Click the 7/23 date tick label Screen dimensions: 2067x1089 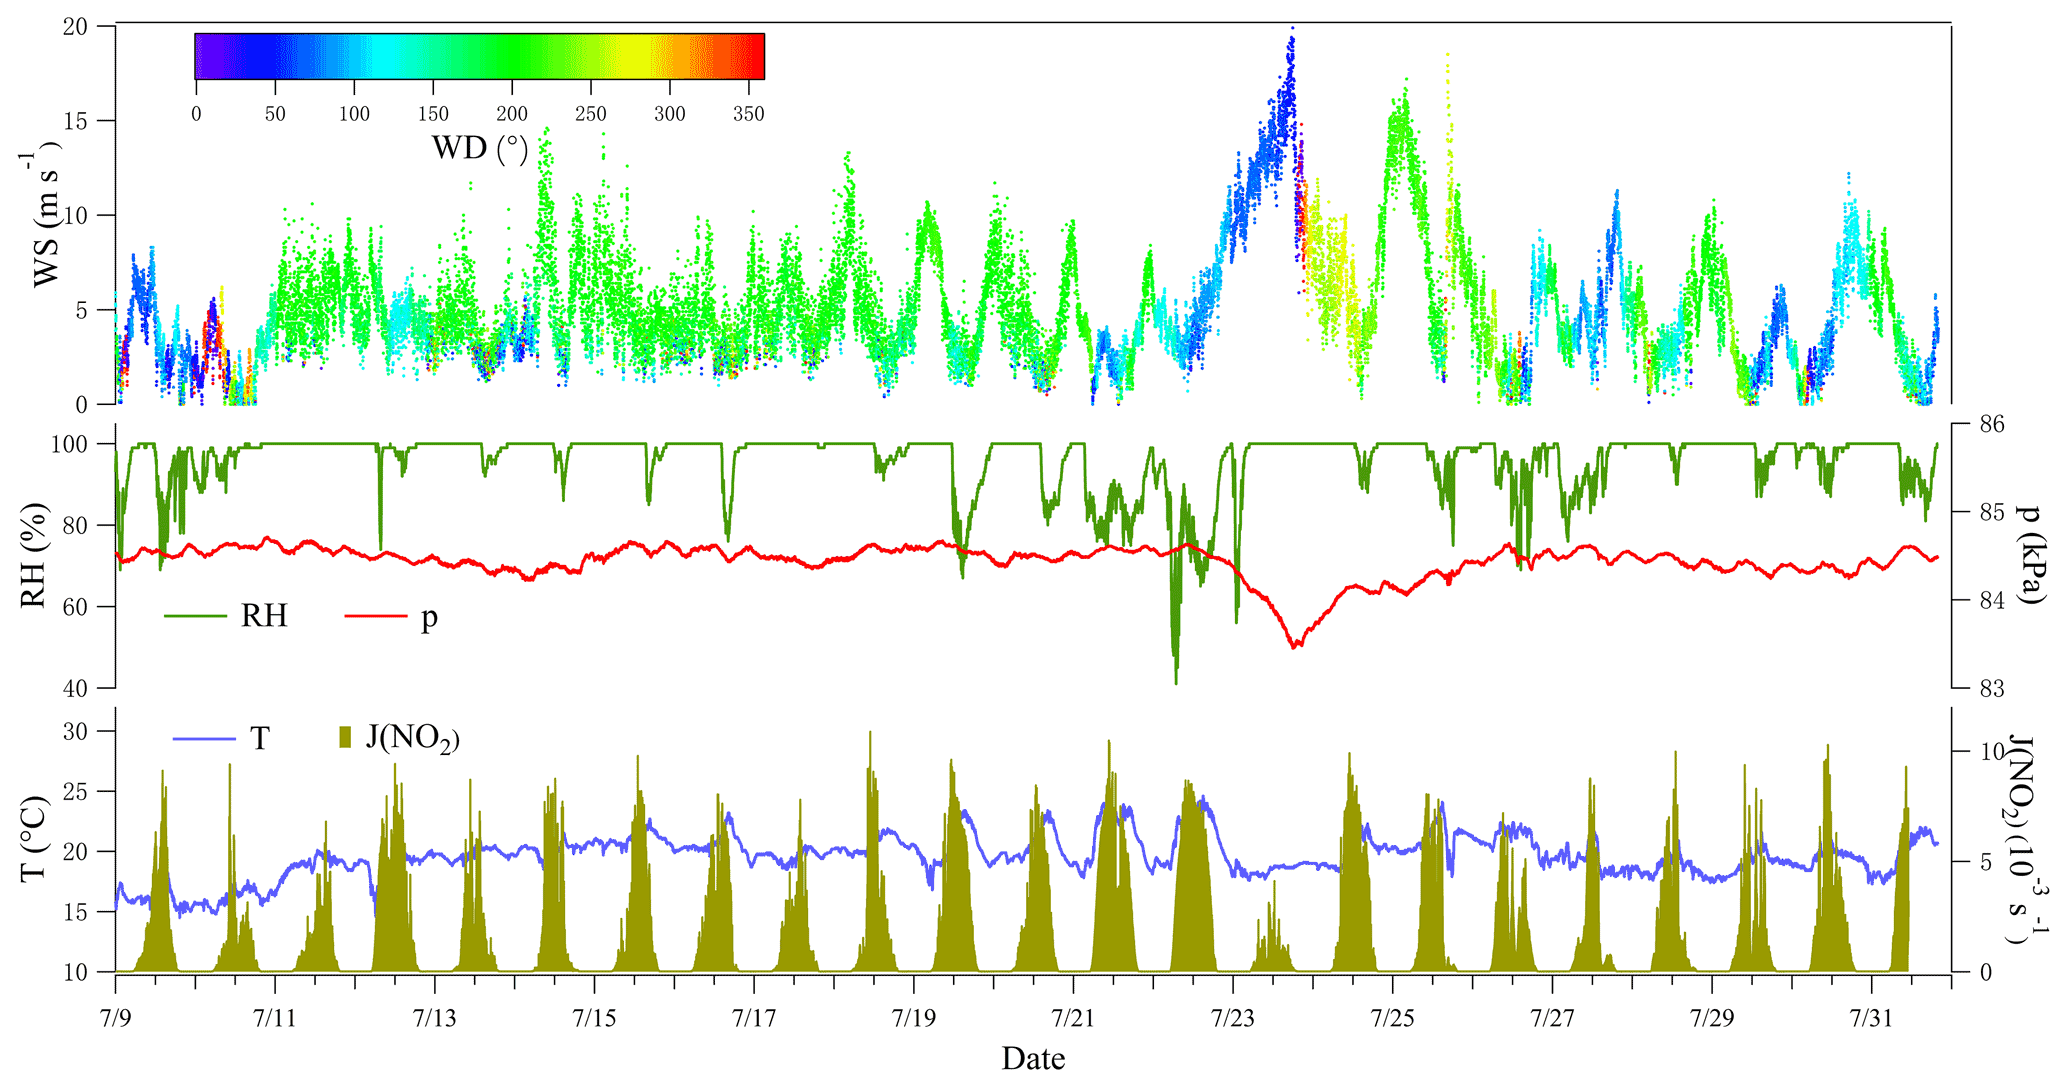1232,1019
